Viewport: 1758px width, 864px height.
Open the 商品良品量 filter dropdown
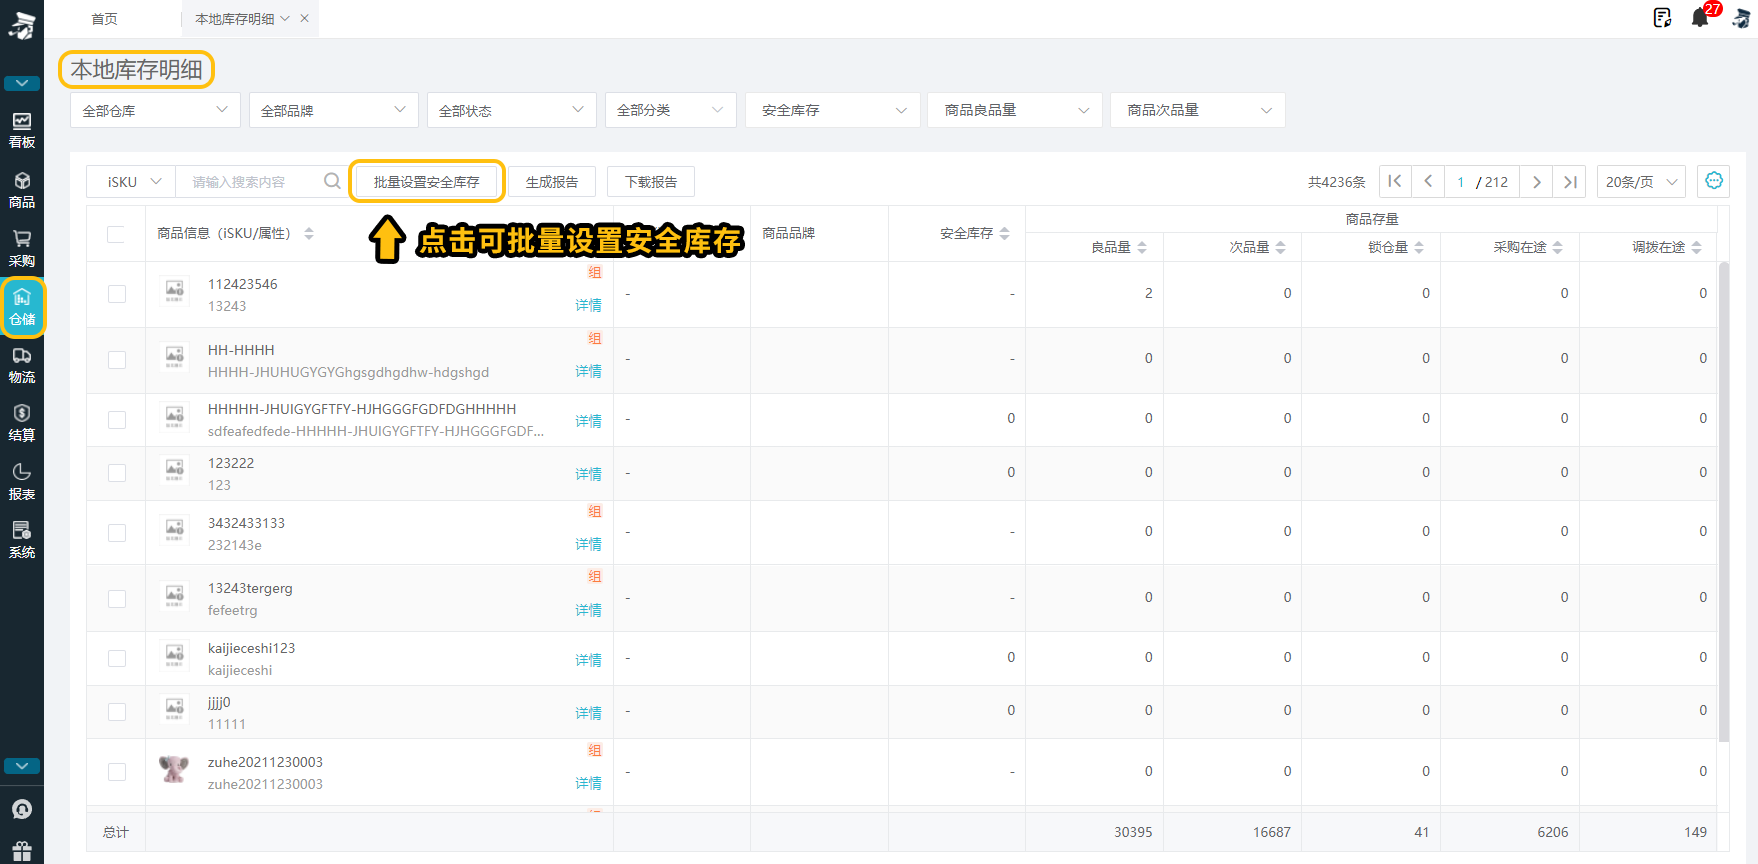tap(1015, 110)
